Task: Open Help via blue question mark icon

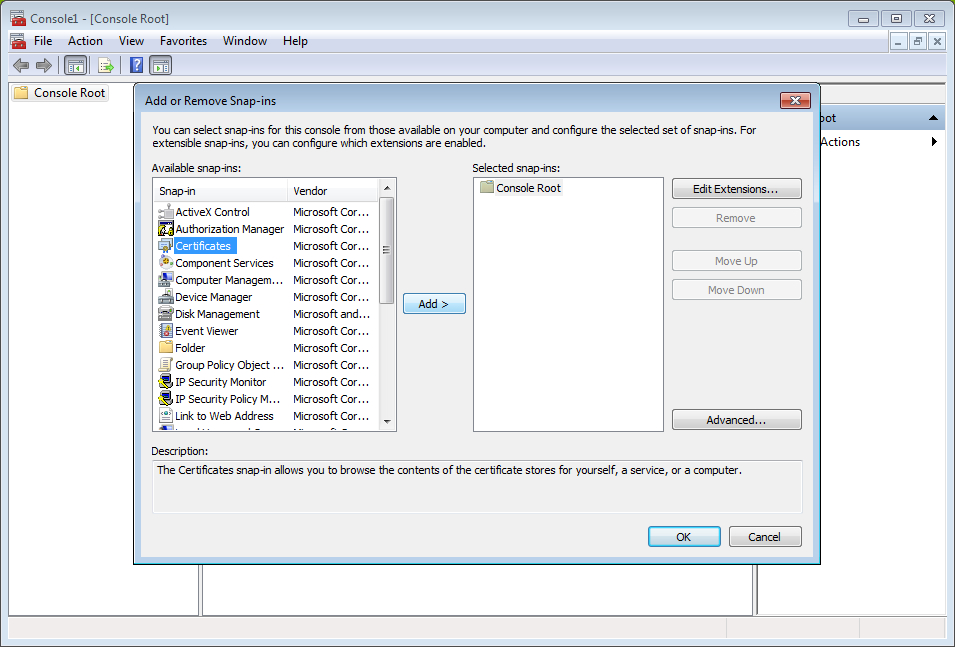Action: (136, 65)
